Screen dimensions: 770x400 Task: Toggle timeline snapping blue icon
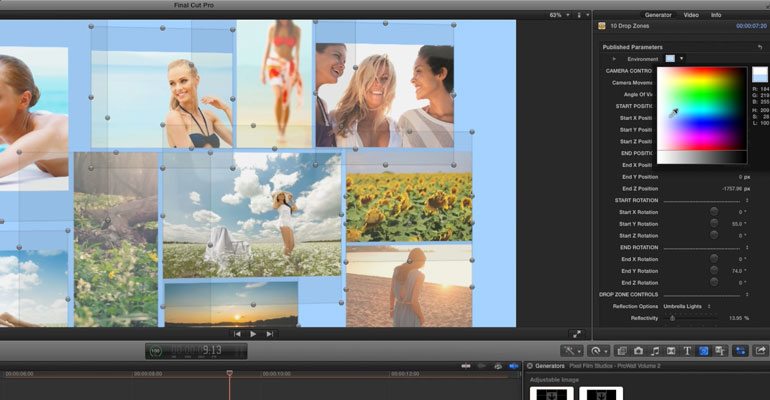[514, 366]
